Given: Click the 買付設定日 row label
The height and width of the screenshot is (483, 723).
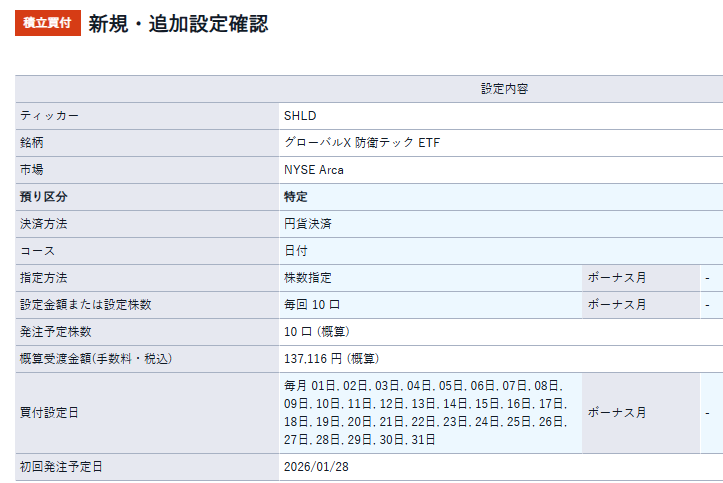Looking at the screenshot, I should pos(50,412).
